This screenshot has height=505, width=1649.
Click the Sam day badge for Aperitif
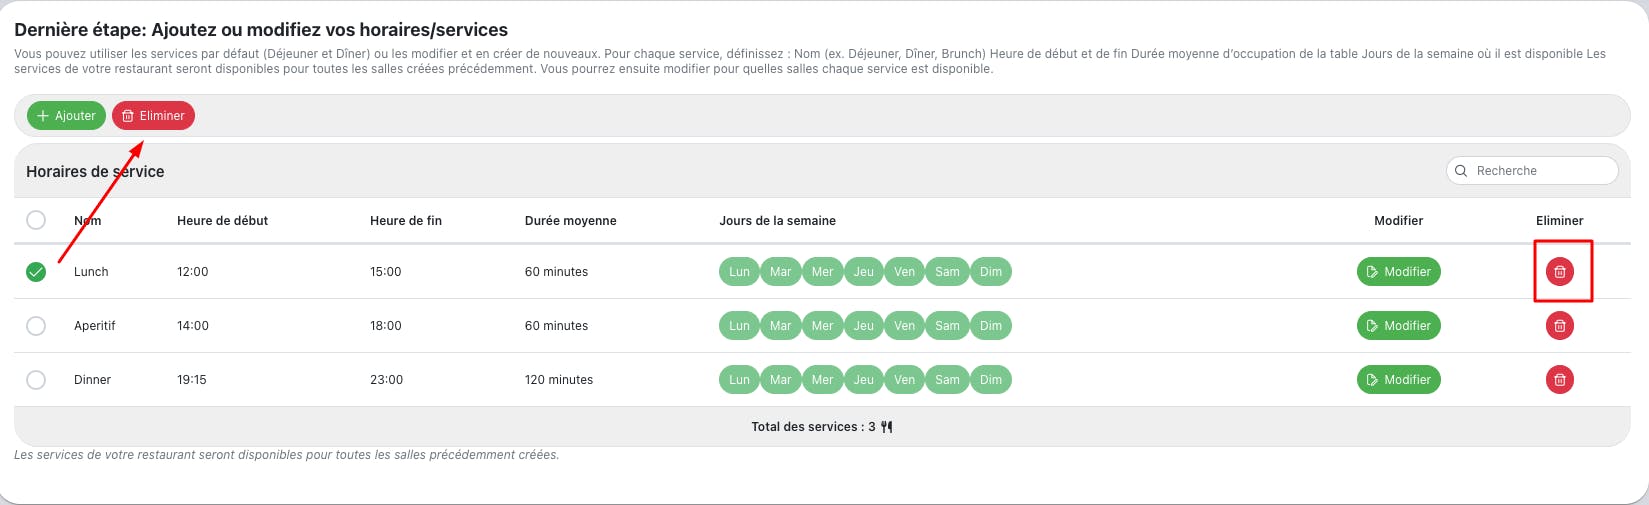[947, 325]
